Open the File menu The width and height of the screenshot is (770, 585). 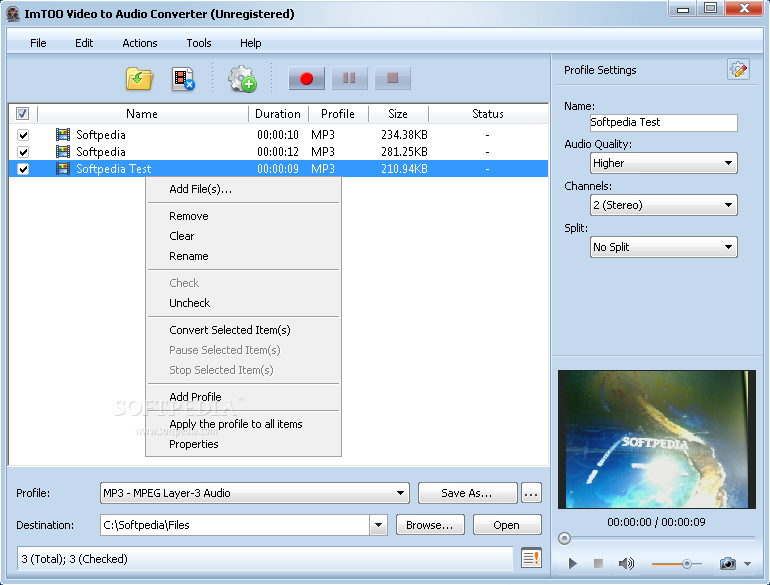tap(38, 43)
